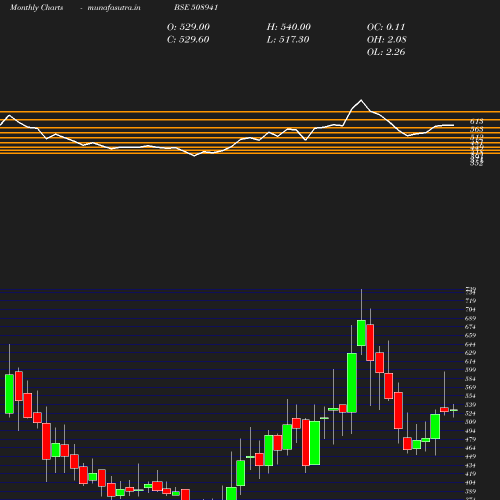
Task: Click the 449 price axis label
Action: click(x=470, y=457)
